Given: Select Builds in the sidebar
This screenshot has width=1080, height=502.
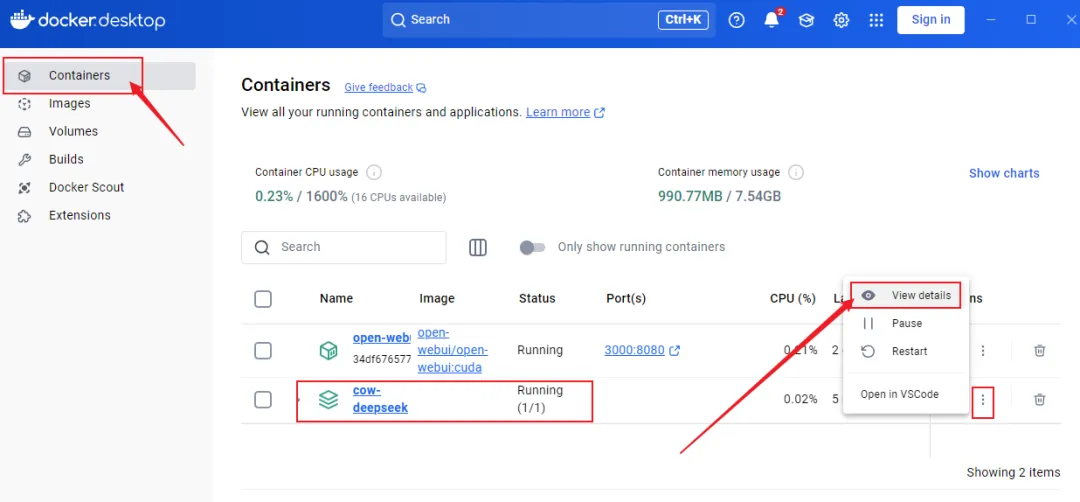Looking at the screenshot, I should (99, 159).
